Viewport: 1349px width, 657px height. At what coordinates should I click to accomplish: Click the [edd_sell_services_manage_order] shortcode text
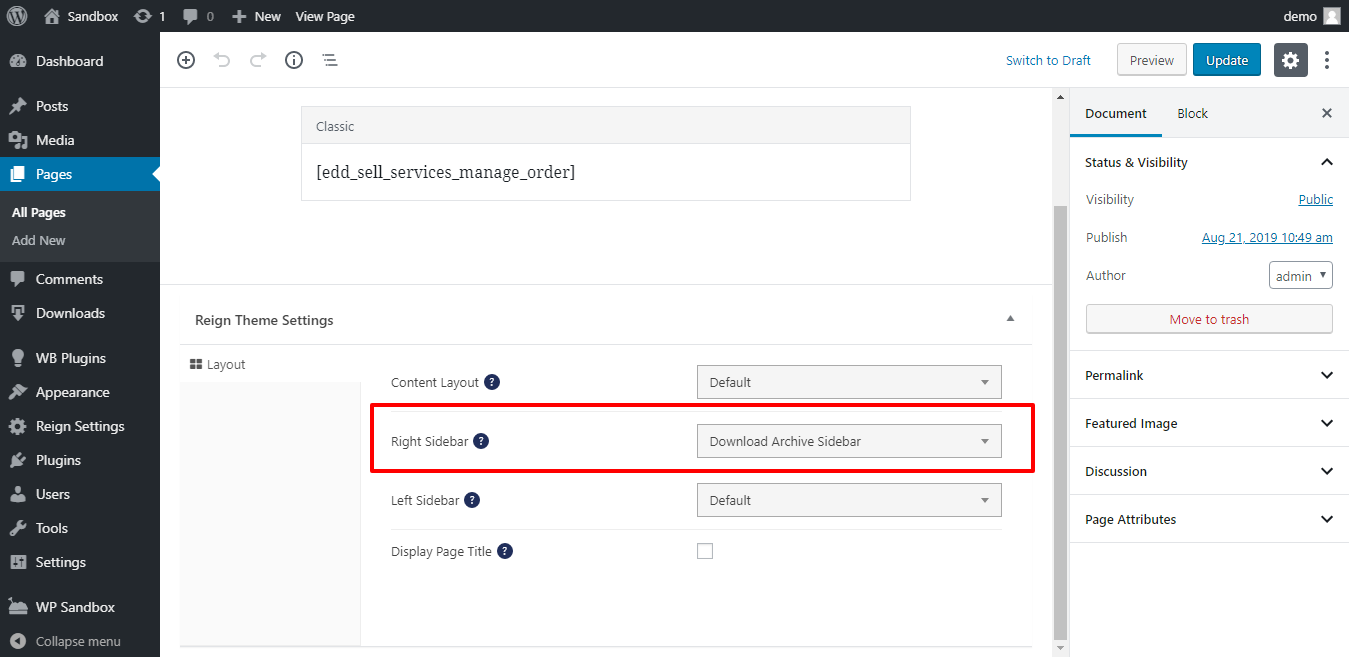446,172
